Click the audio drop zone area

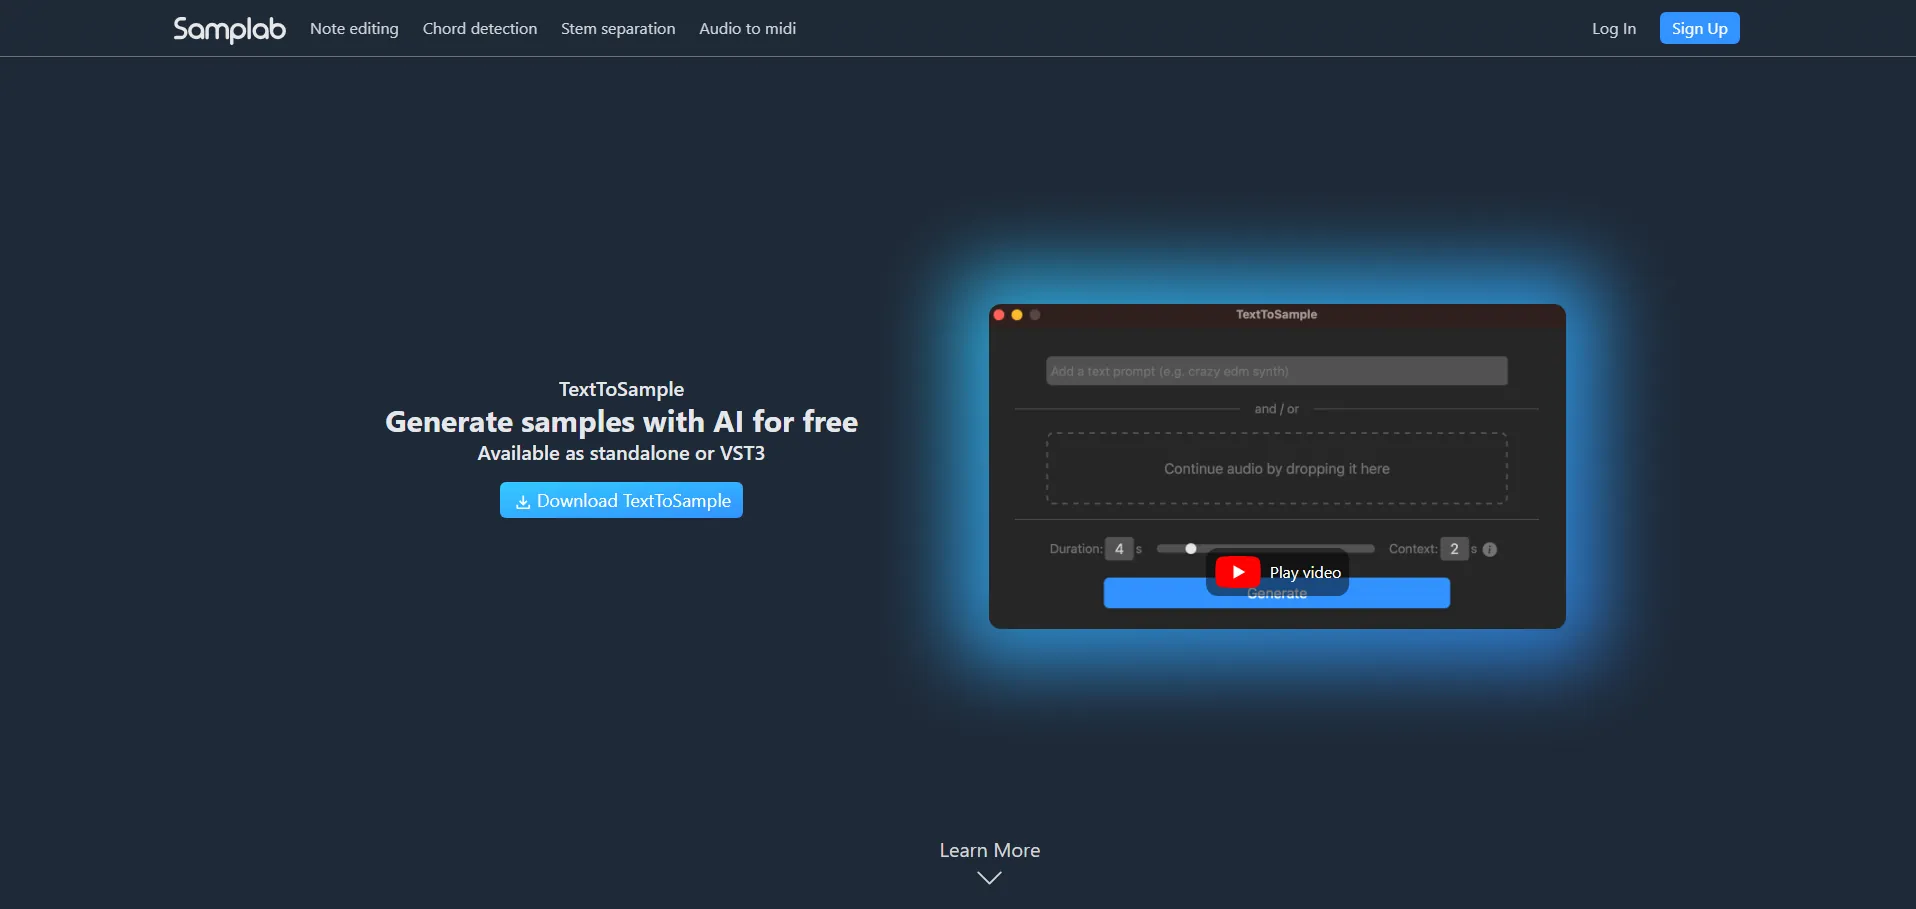click(x=1276, y=469)
